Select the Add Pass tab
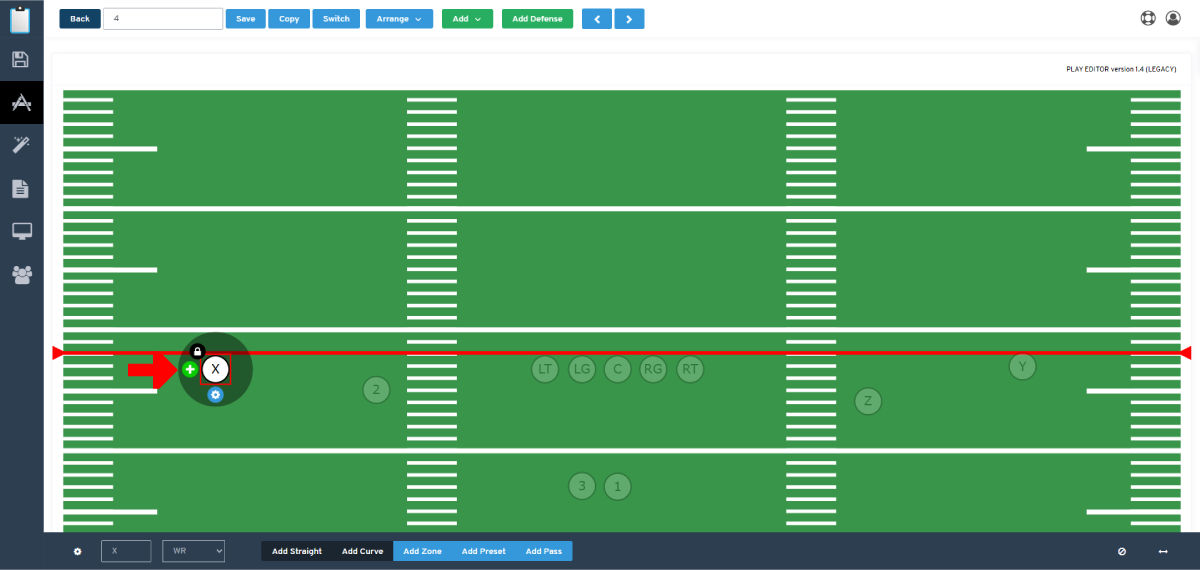 click(544, 551)
